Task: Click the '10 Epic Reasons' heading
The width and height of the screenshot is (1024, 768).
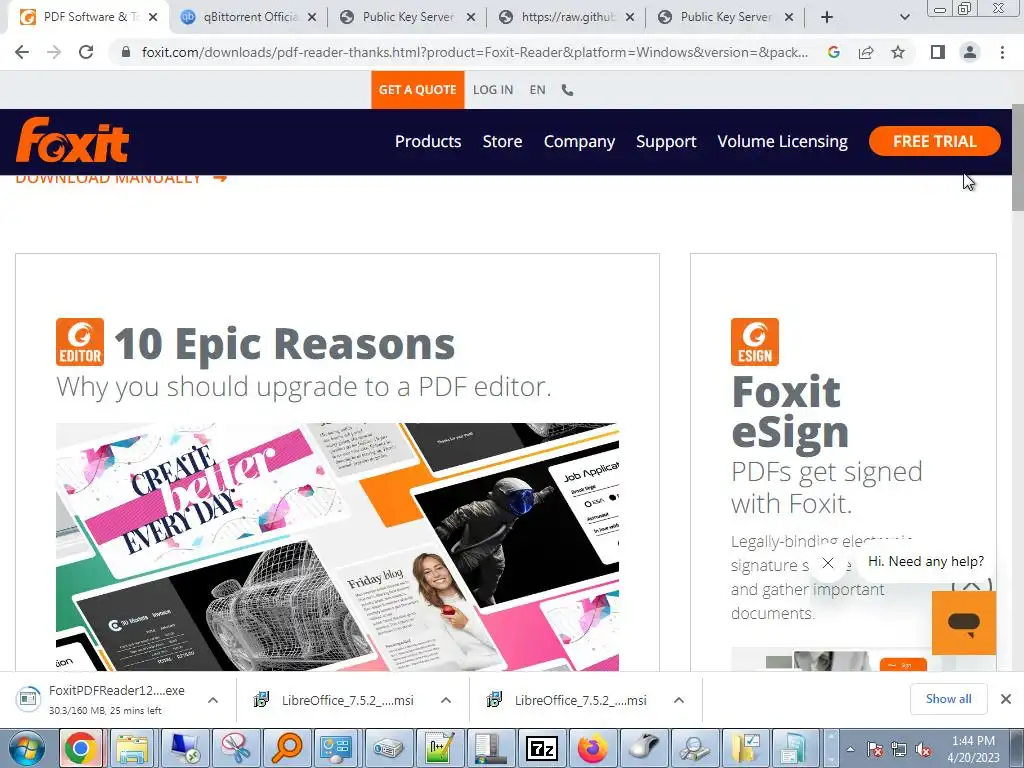Action: pos(284,344)
